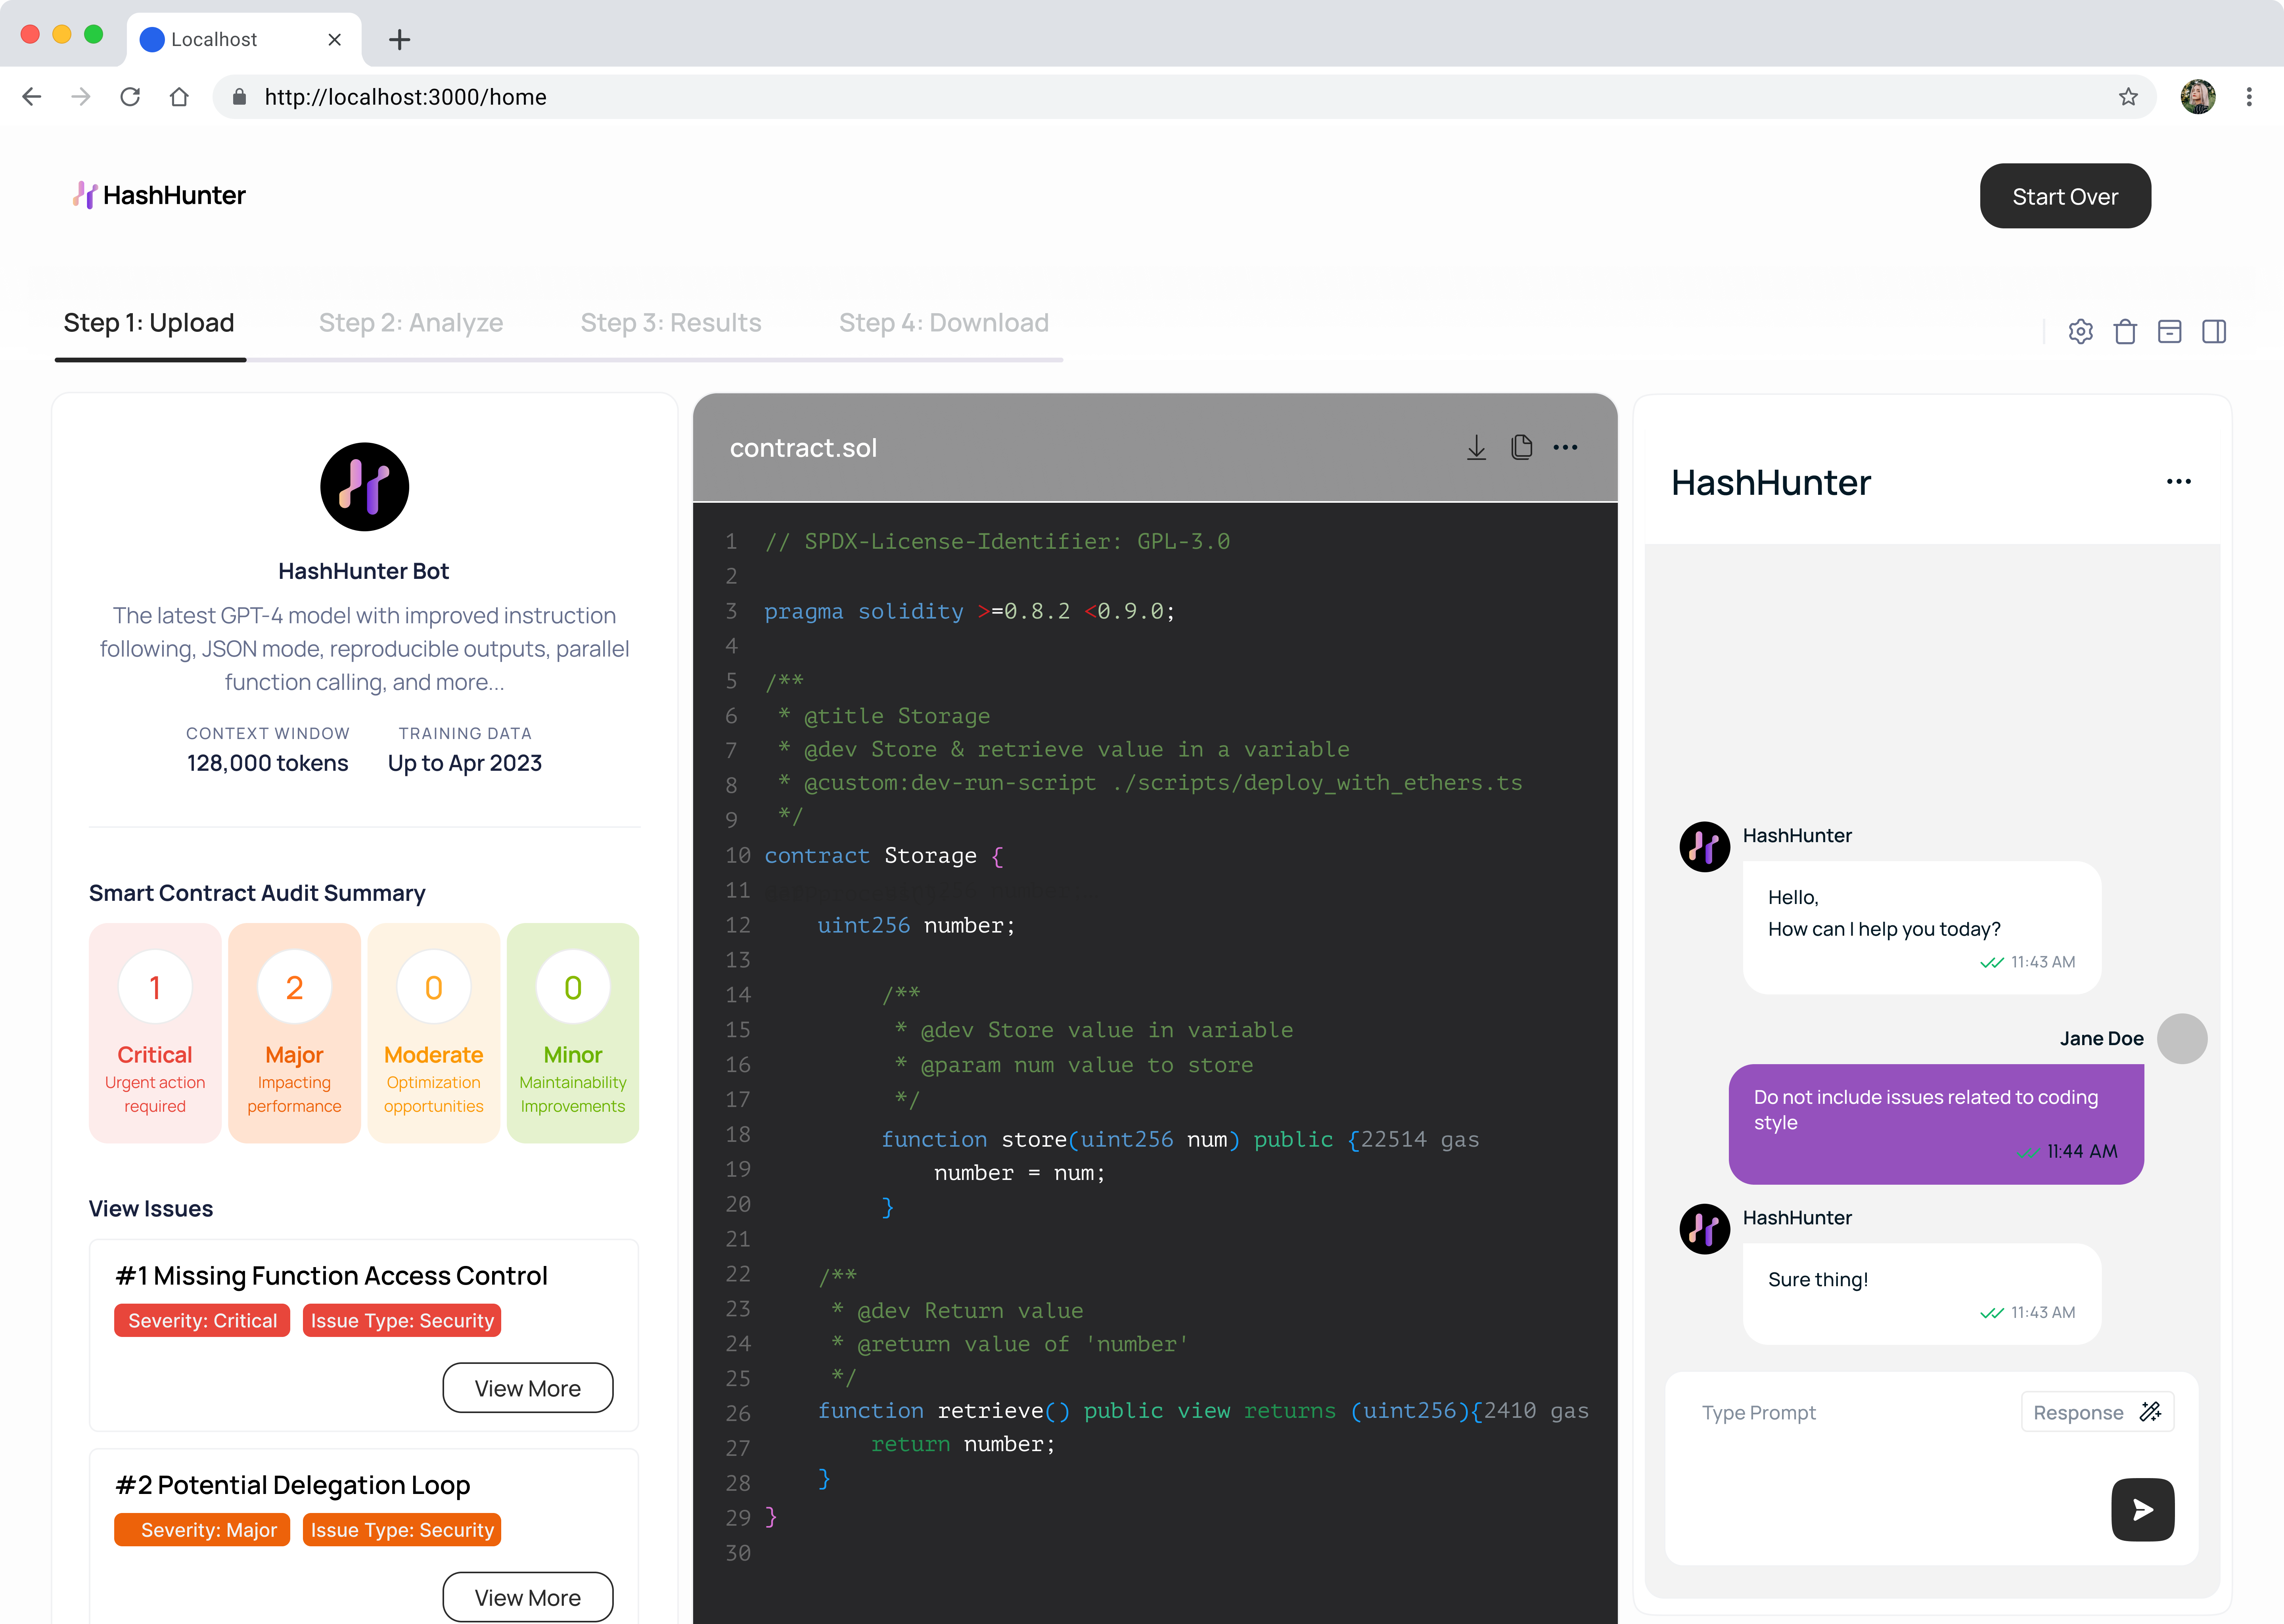The width and height of the screenshot is (2284, 1624).
Task: Click the trash delete icon
Action: tap(2125, 331)
